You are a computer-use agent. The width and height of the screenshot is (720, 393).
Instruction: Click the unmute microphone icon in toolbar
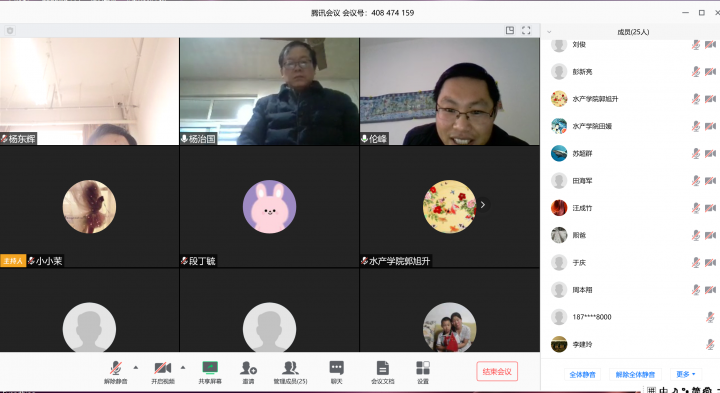[x=116, y=369]
